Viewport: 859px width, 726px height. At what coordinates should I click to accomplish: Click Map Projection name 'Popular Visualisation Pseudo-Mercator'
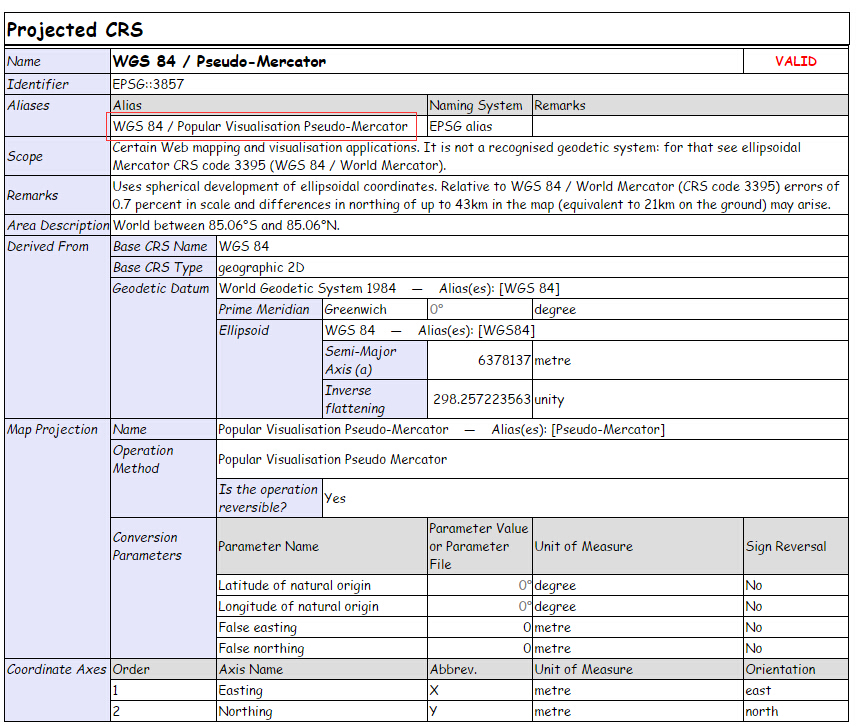333,430
